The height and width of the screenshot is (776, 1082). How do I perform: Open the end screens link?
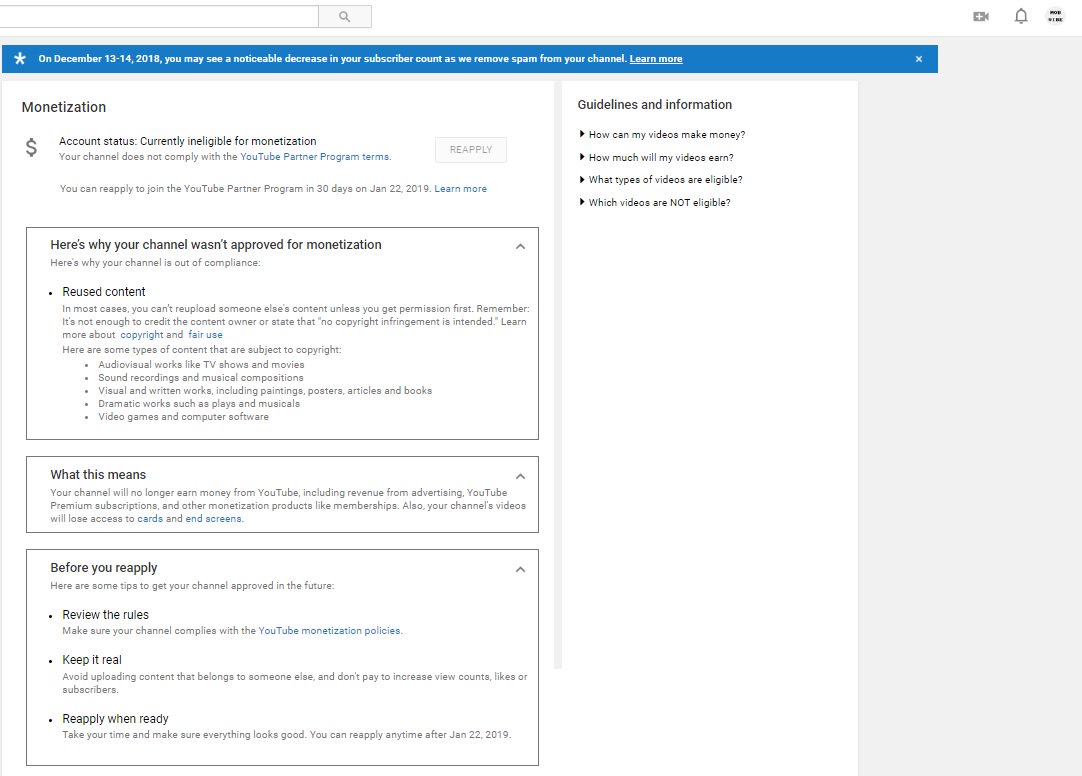click(213, 519)
